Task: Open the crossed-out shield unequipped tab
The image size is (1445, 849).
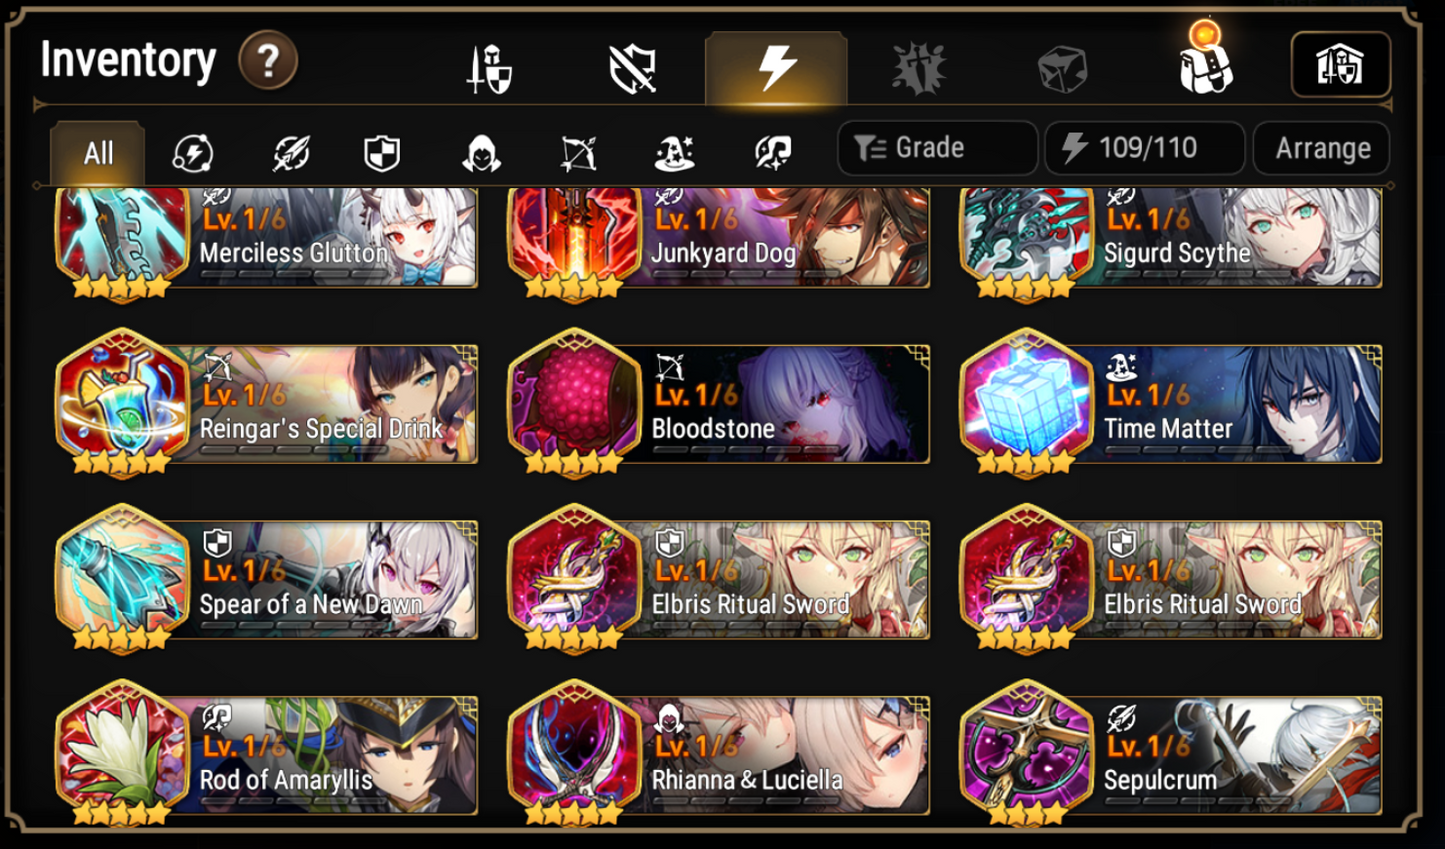Action: [633, 69]
